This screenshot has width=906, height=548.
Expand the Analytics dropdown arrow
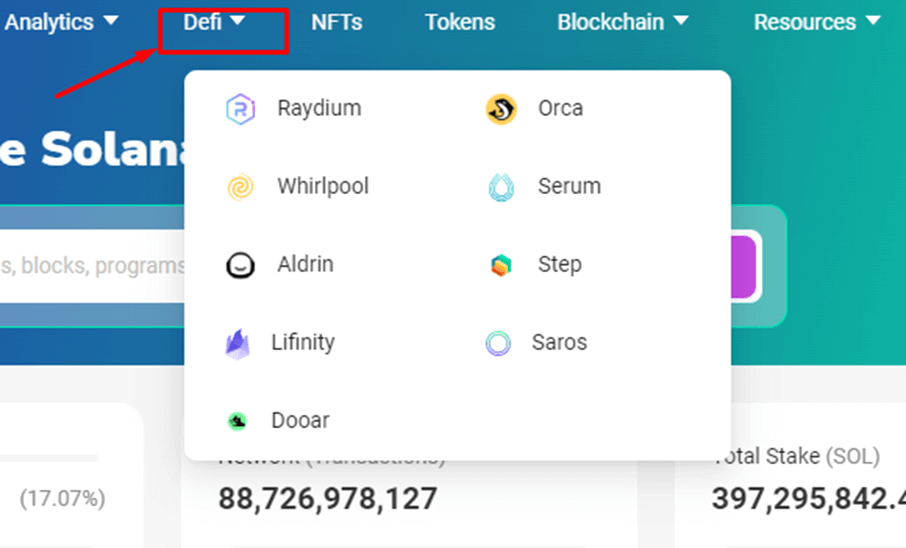[111, 21]
